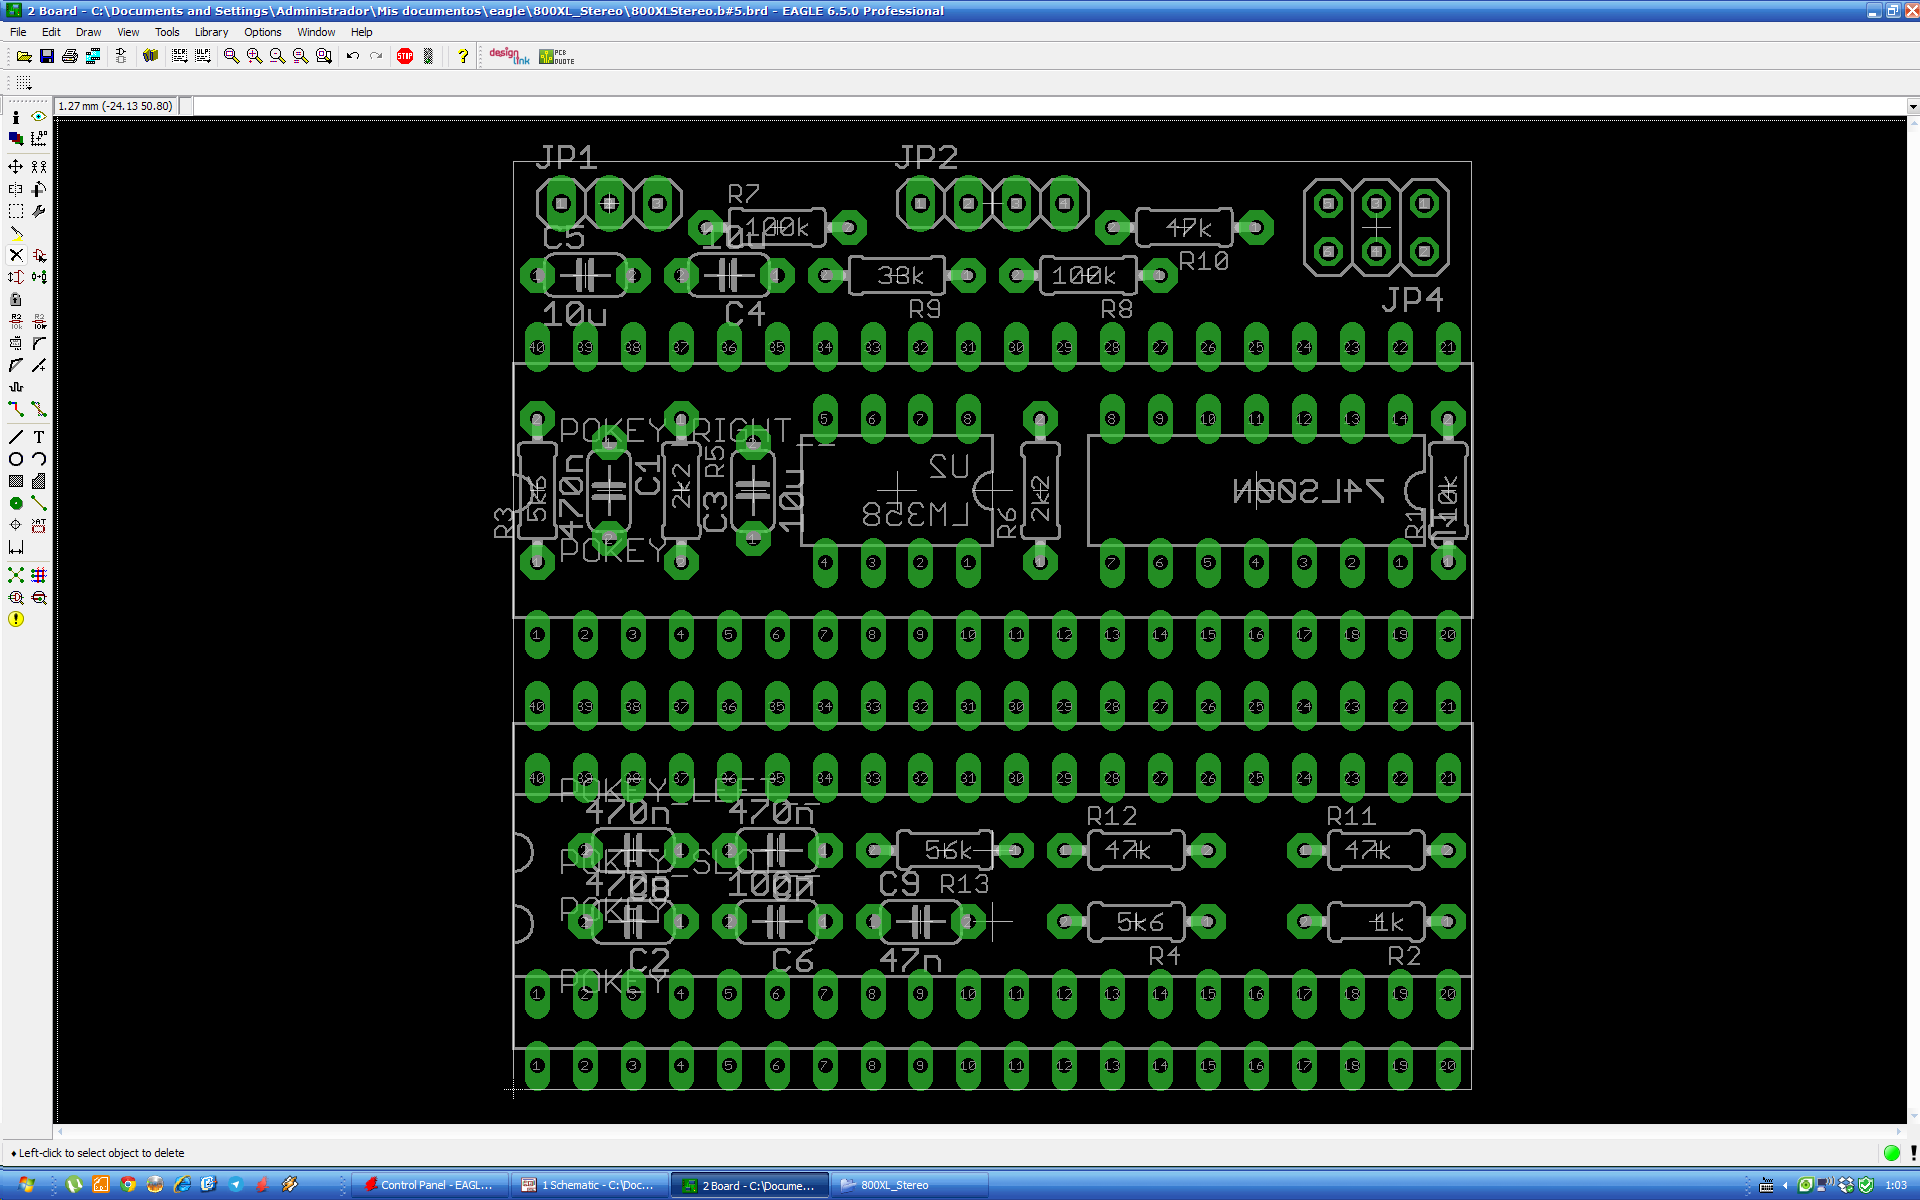Toggle the Lock component tool
The image size is (1920, 1200).
click(x=16, y=299)
